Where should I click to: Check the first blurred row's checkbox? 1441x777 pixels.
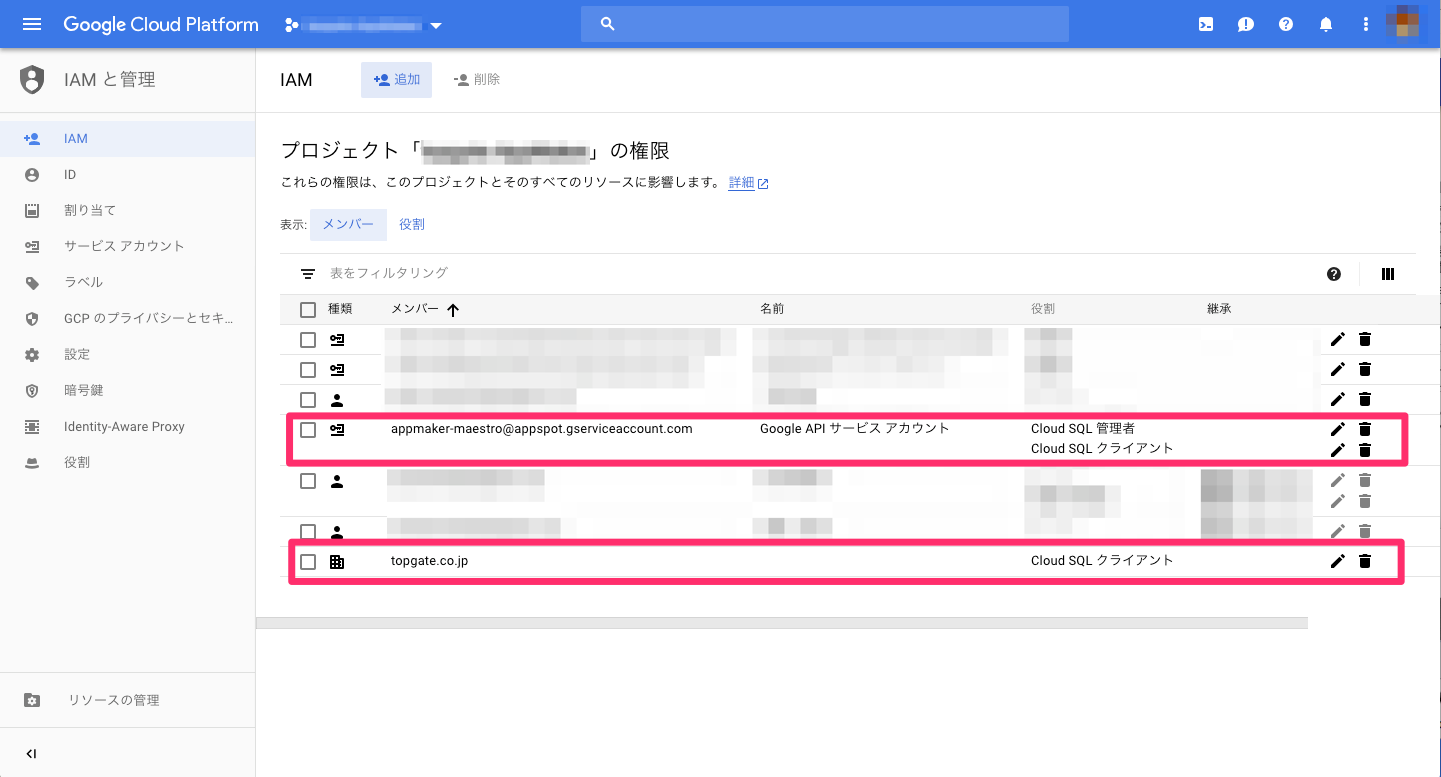[308, 340]
